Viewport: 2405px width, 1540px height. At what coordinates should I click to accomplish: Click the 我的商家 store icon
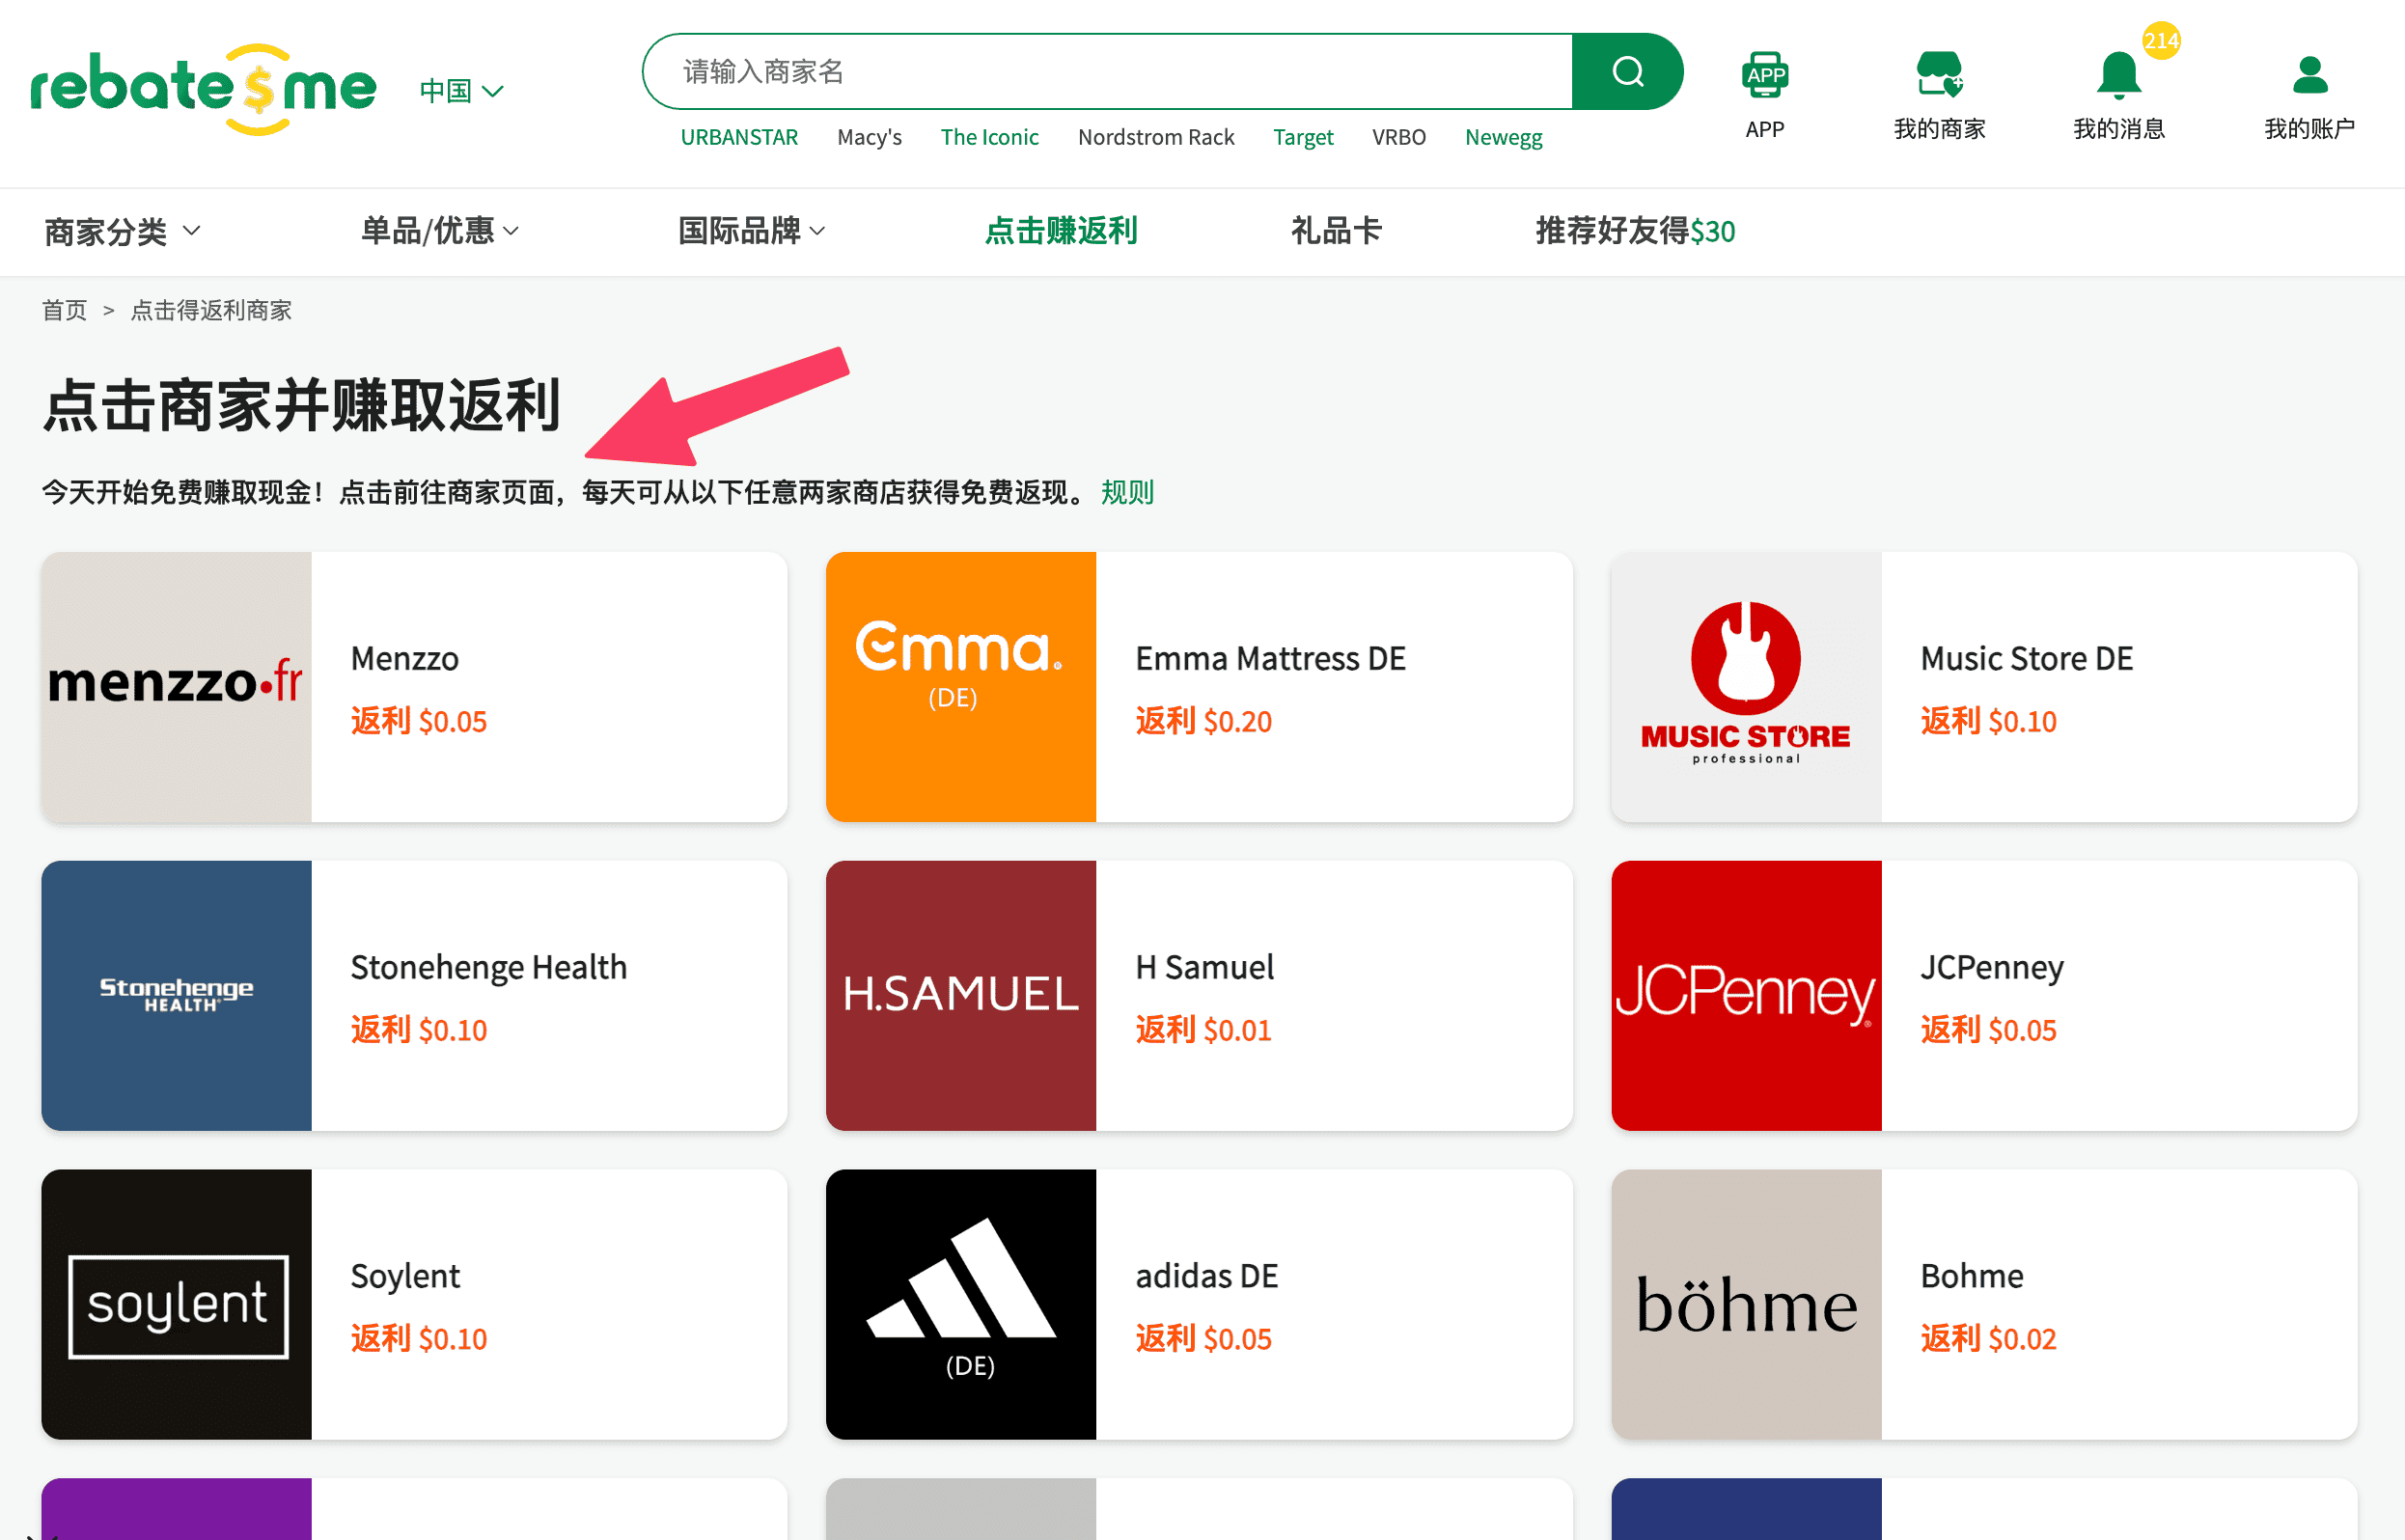click(x=1938, y=70)
